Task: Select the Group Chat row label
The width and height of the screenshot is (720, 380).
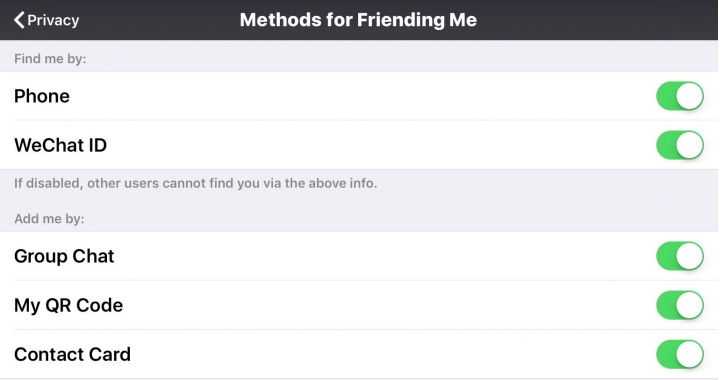Action: [x=64, y=257]
